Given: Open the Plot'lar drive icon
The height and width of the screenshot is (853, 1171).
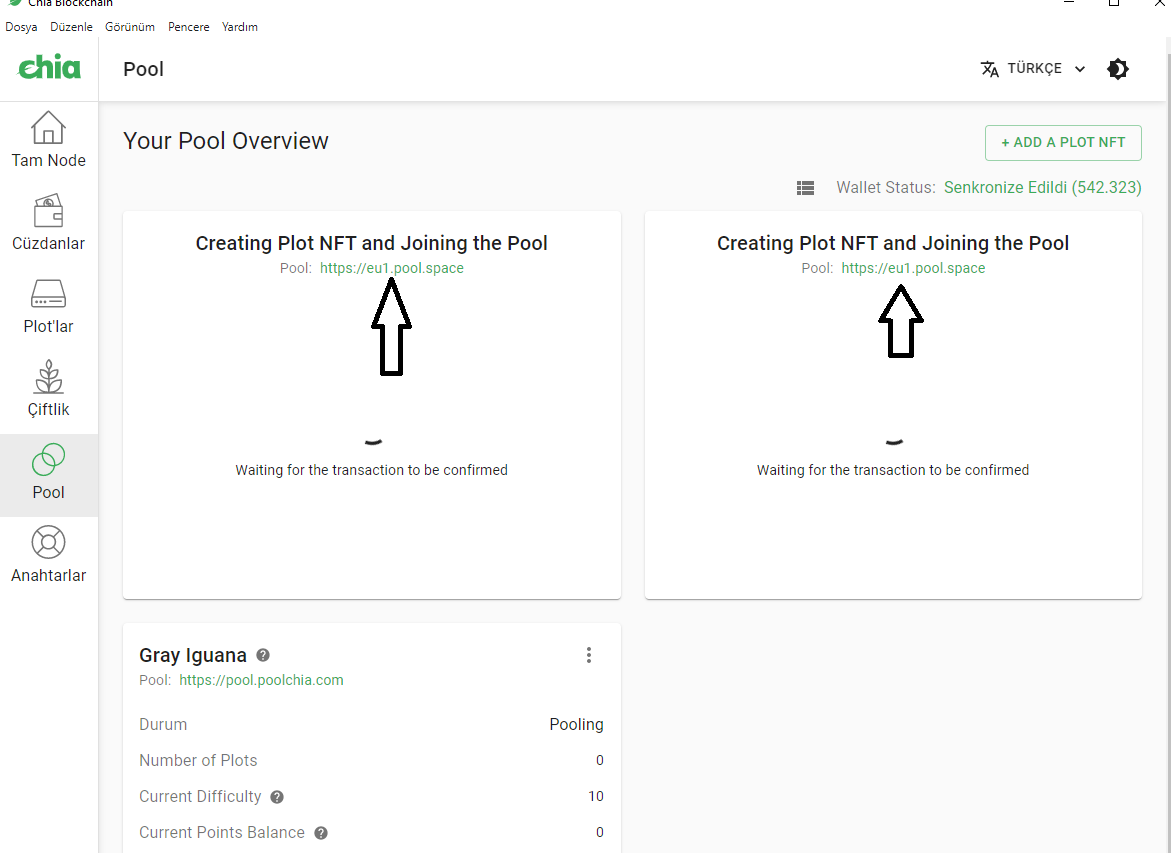Looking at the screenshot, I should tap(49, 294).
